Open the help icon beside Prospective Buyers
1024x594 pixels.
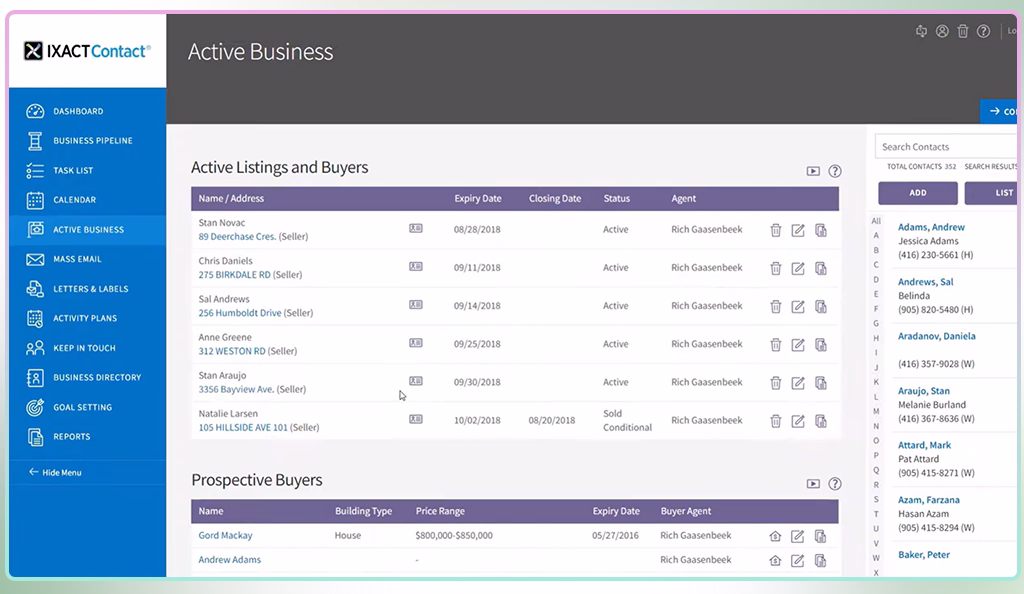[835, 483]
